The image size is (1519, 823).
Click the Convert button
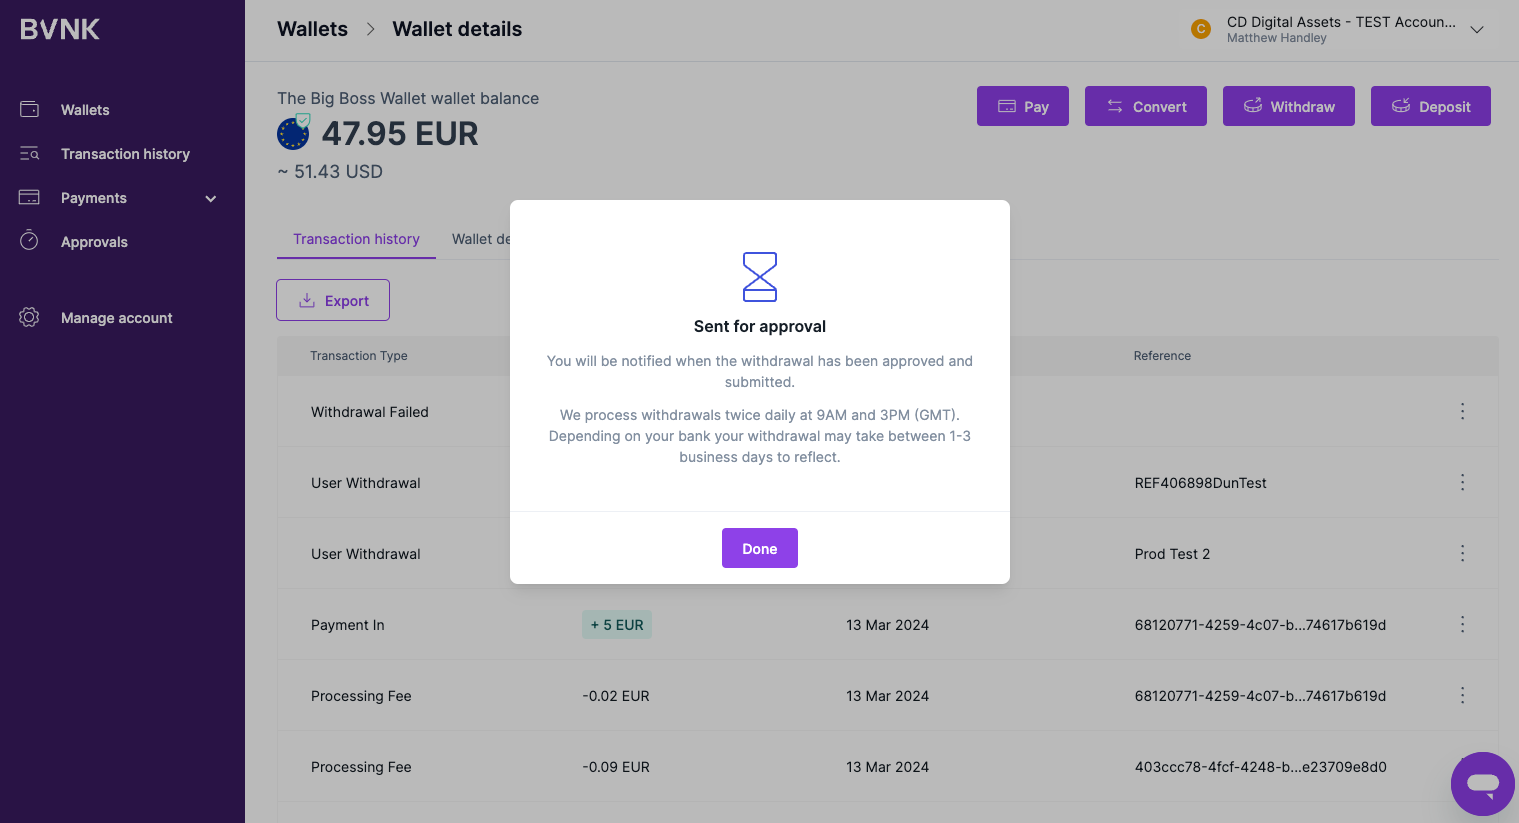[x=1145, y=106]
